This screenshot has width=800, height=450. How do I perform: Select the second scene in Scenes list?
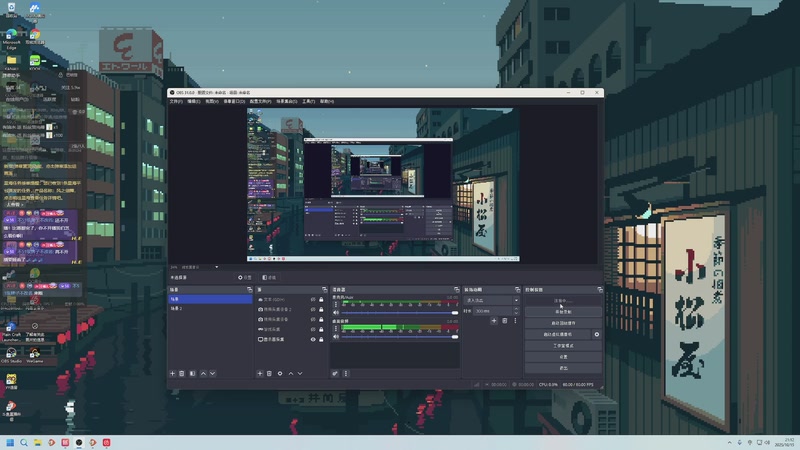click(x=210, y=309)
